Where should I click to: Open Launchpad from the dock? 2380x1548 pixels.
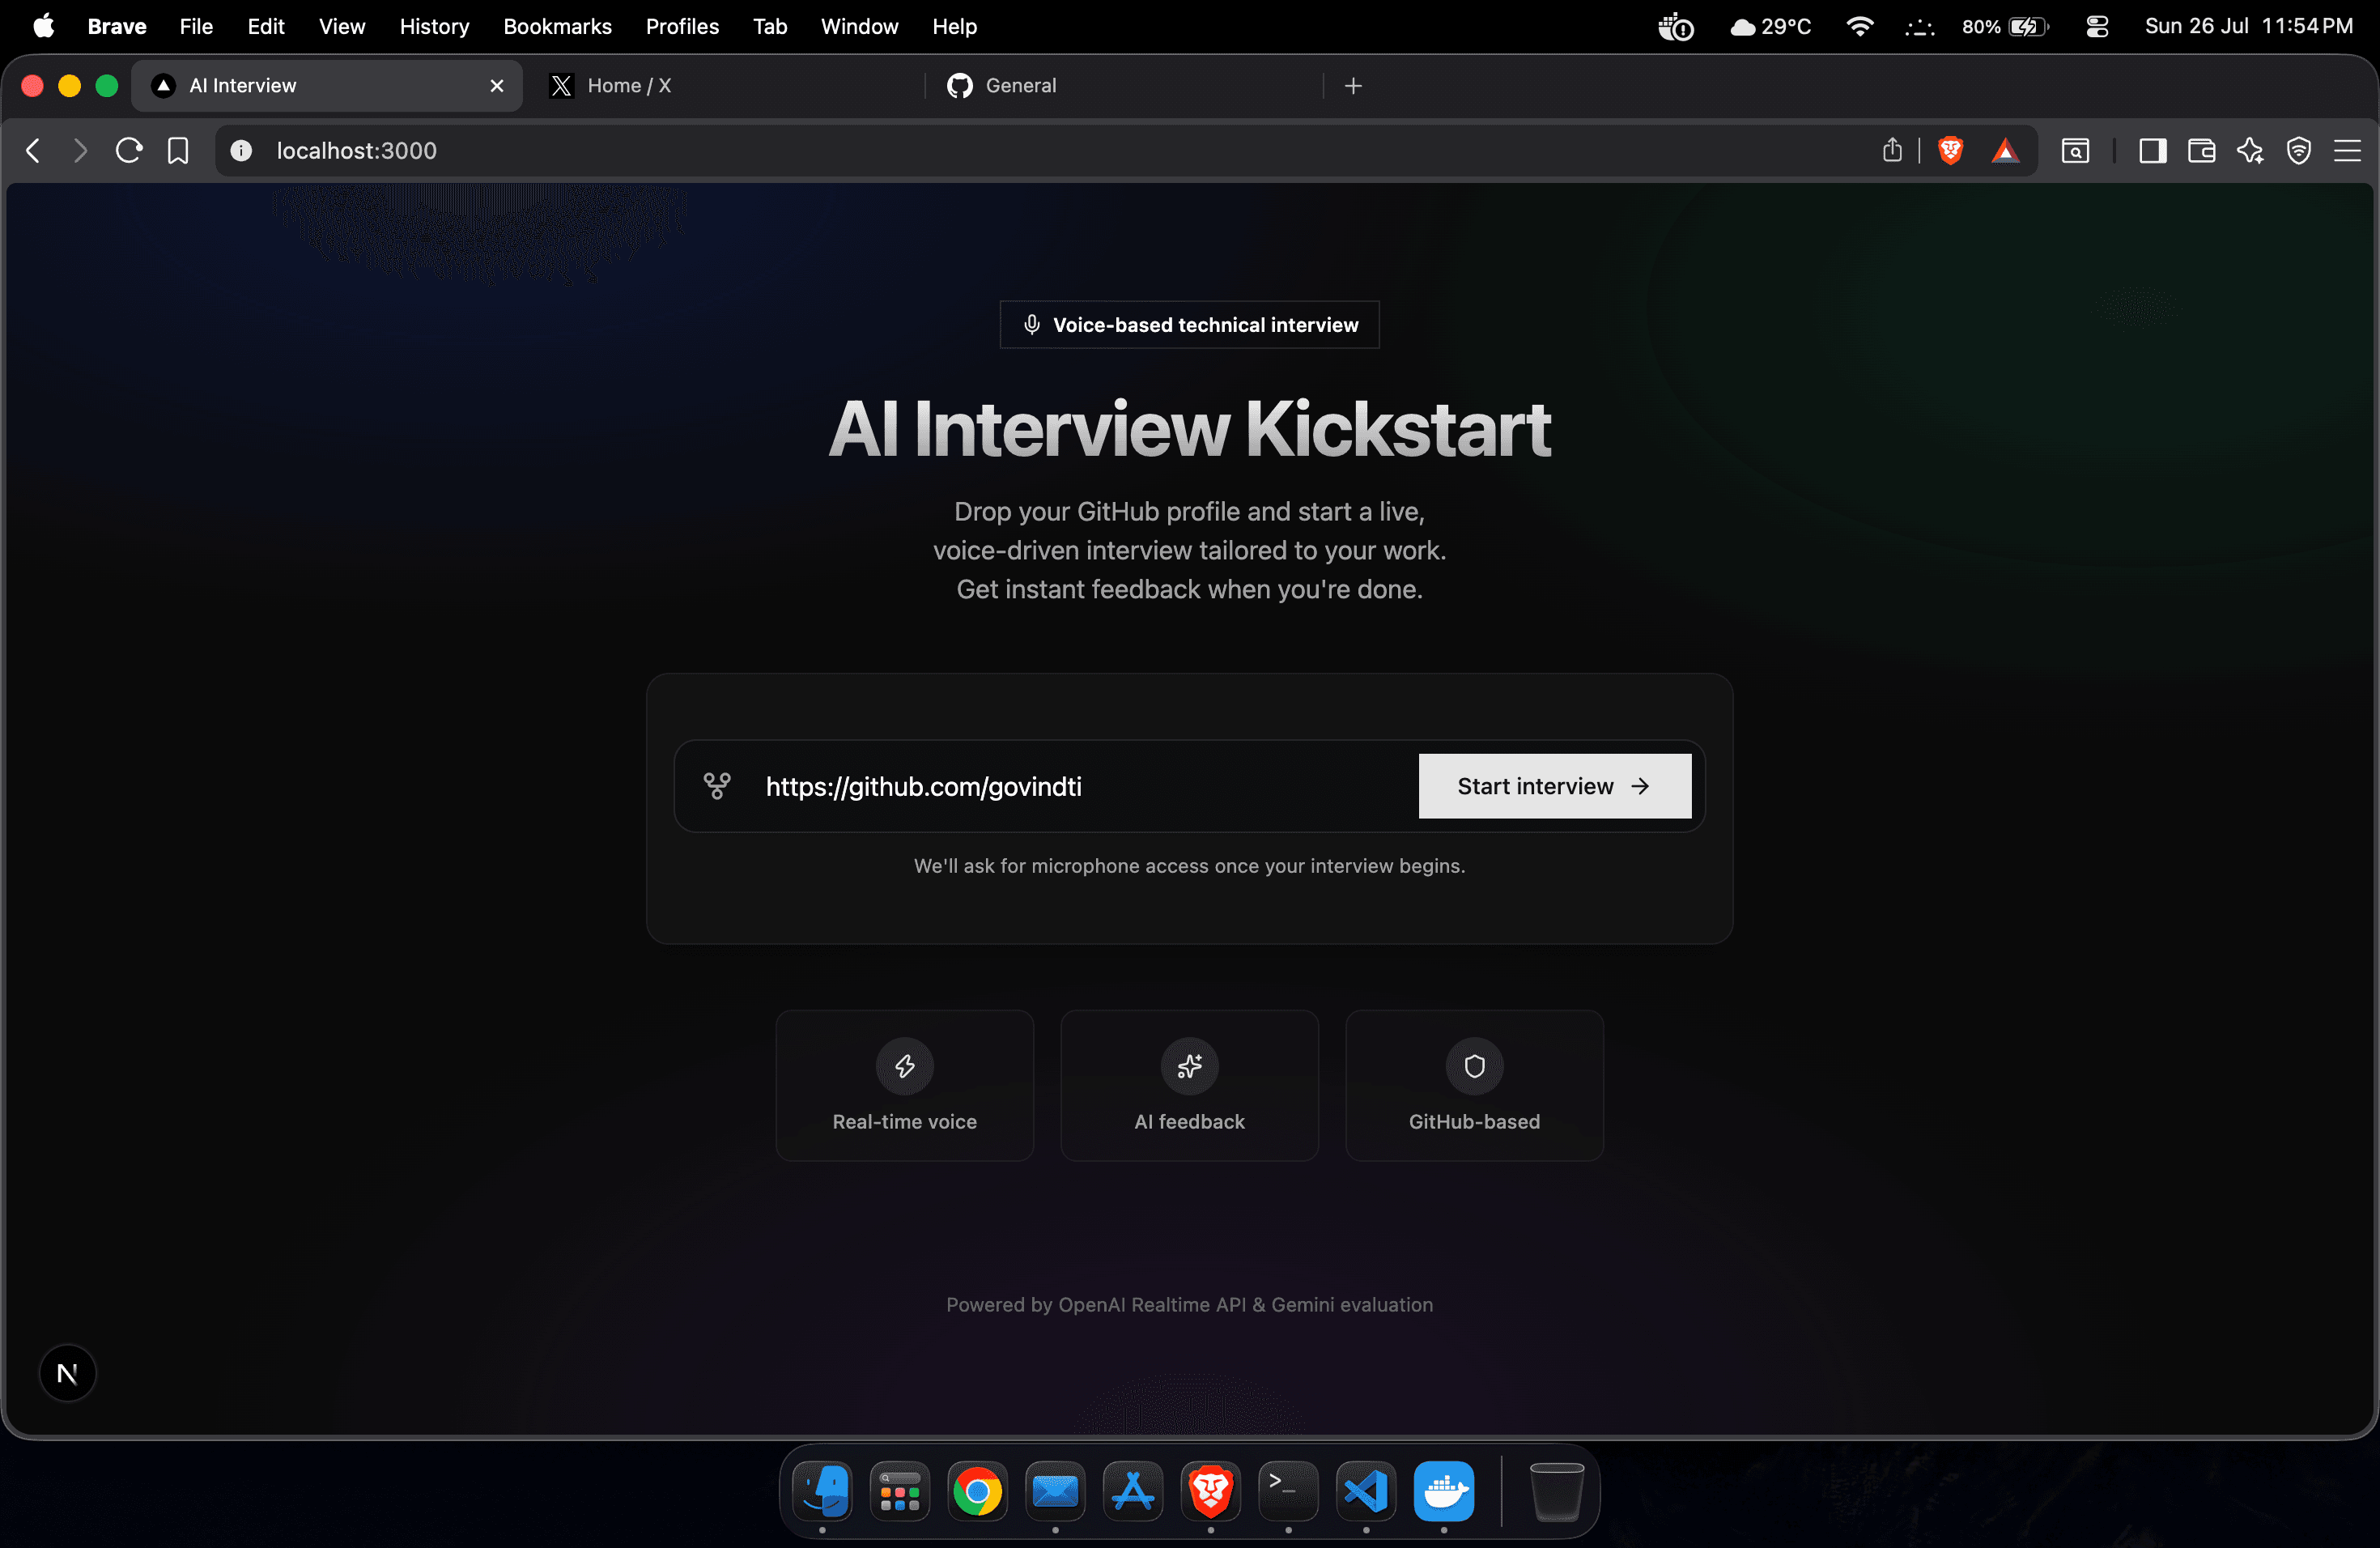tap(900, 1491)
